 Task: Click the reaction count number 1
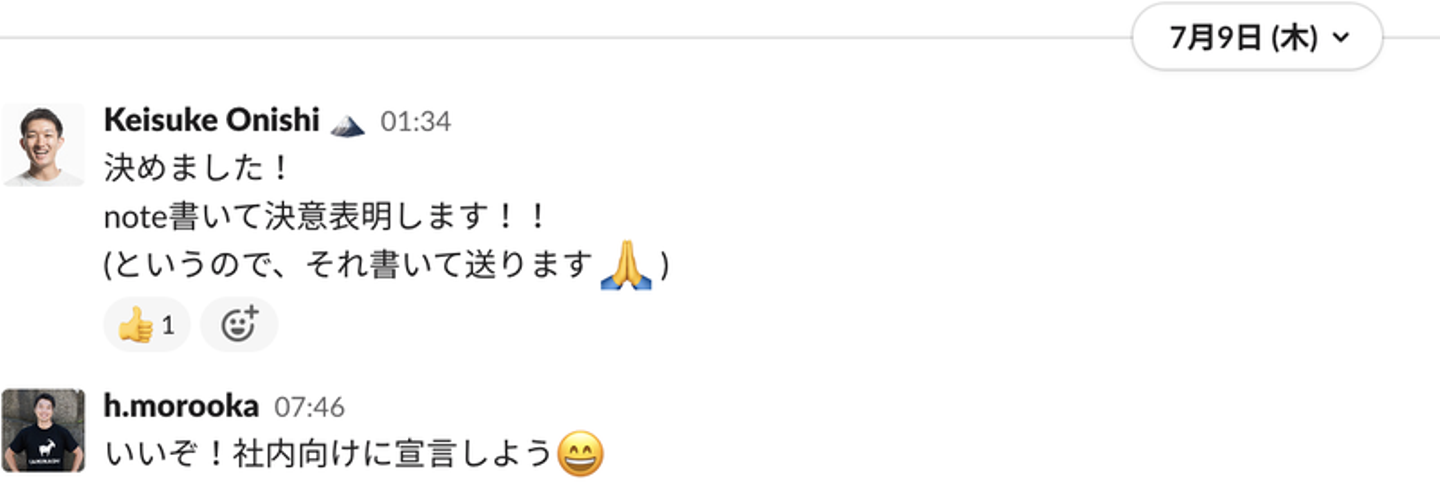coord(168,325)
